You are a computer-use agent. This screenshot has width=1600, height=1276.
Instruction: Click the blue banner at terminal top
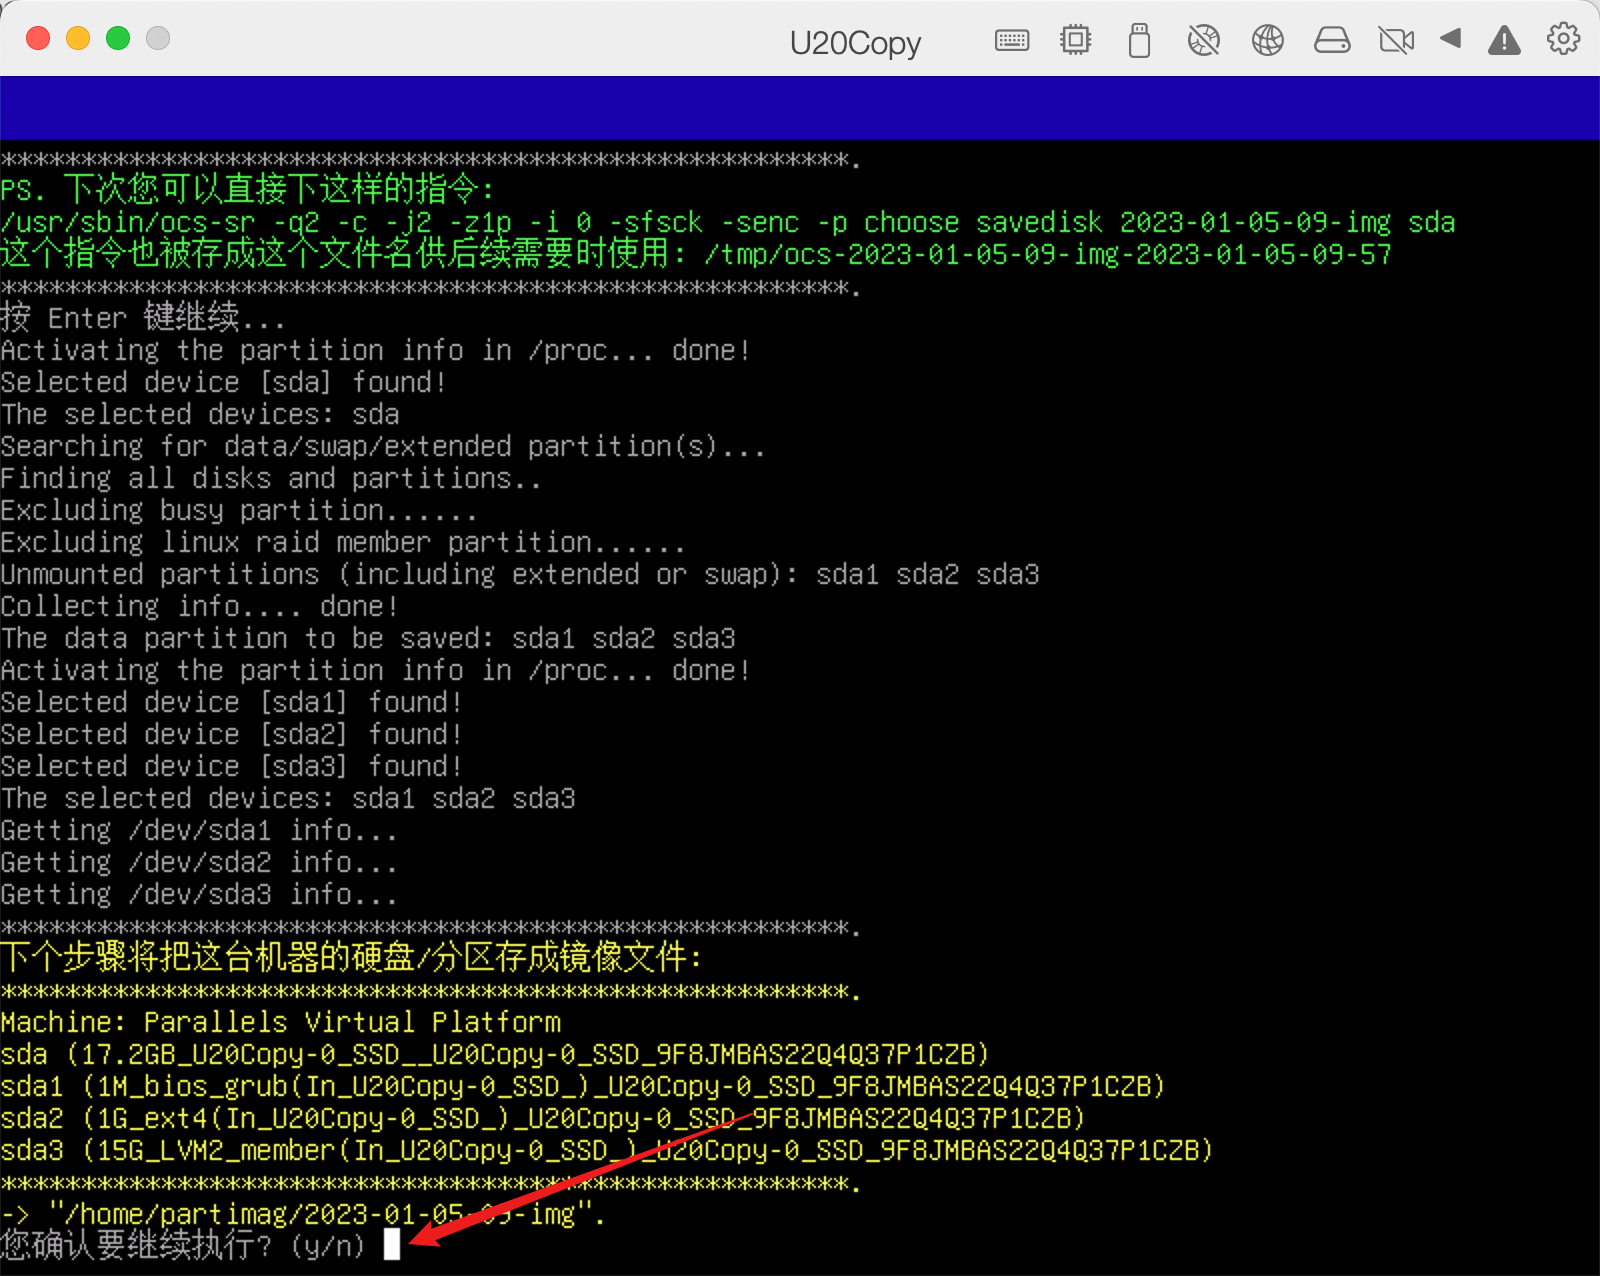pos(800,107)
